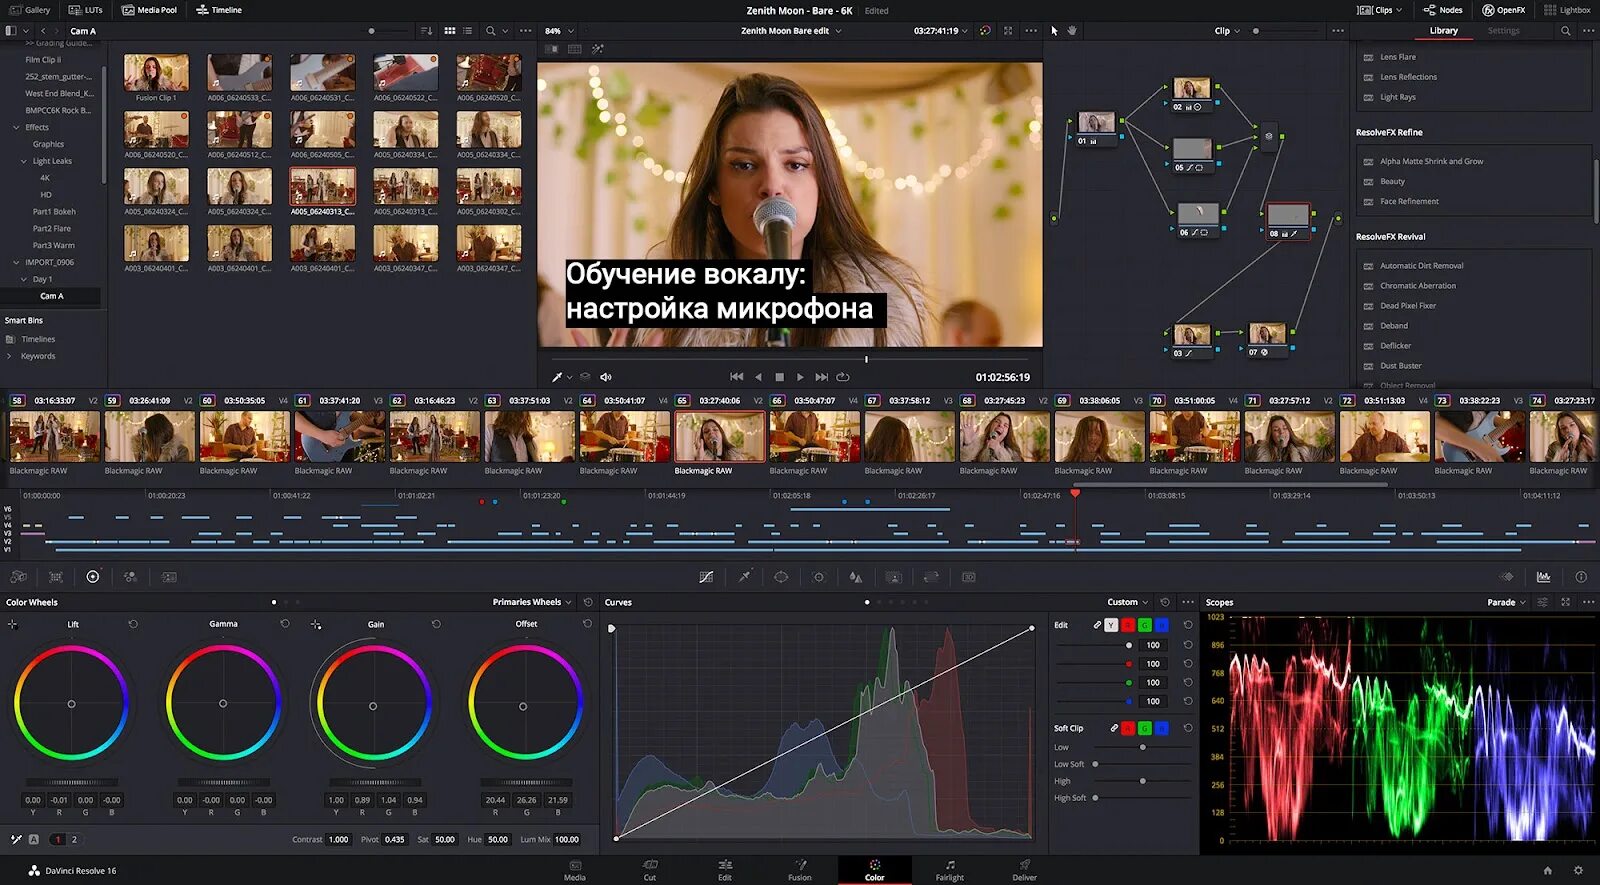This screenshot has height=885, width=1600.
Task: Adjust the Soft Clip High slider
Action: [x=1143, y=781]
